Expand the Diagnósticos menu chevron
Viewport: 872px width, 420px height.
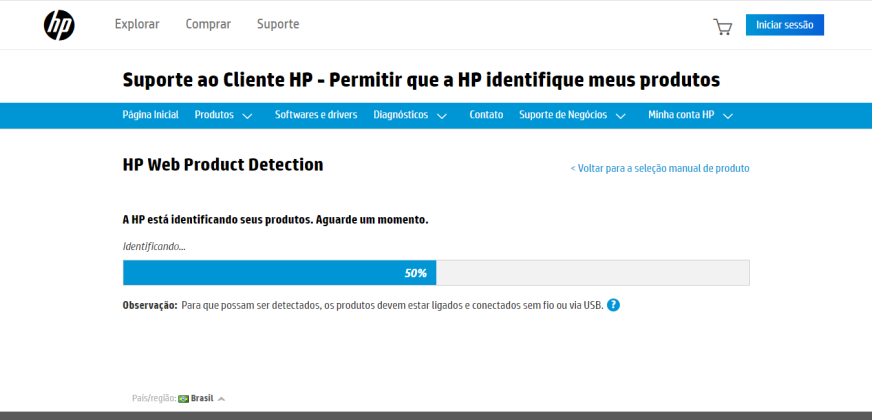[x=442, y=116]
